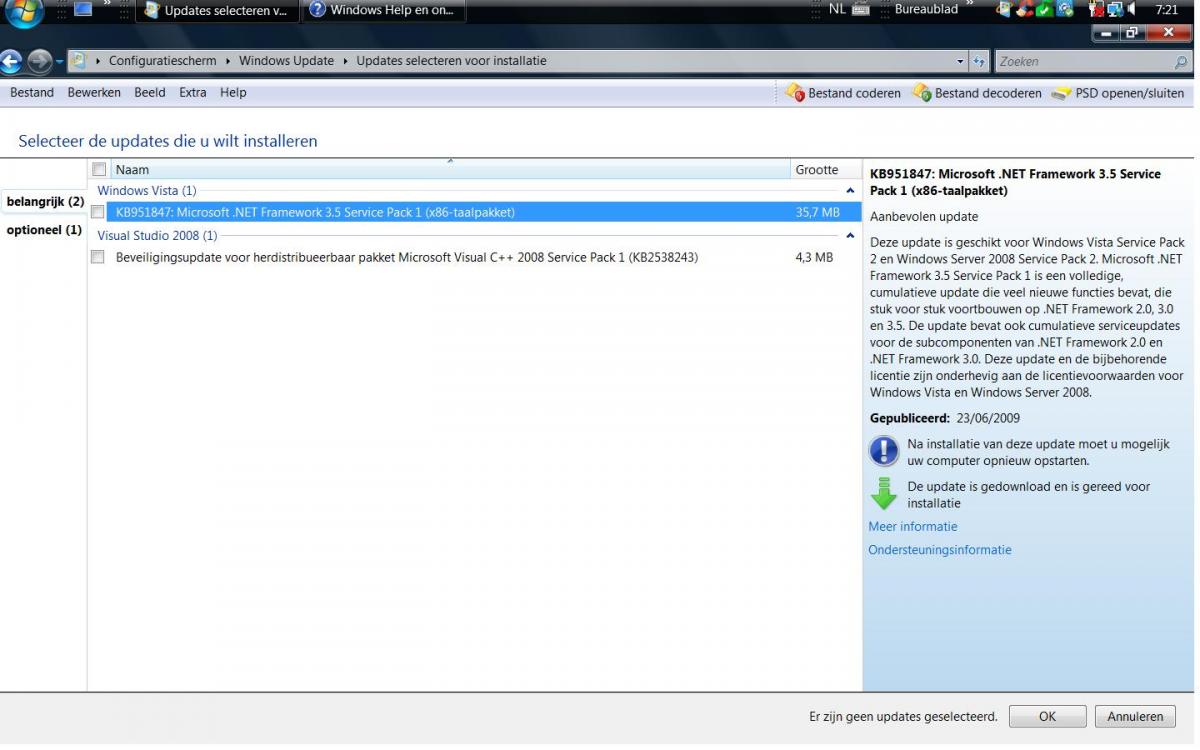Minimize the Windows Update window
Image resolution: width=1200 pixels, height=750 pixels.
(1107, 34)
